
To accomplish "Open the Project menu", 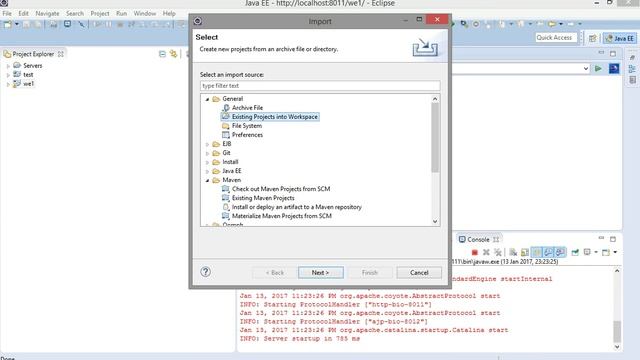I will pos(100,13).
